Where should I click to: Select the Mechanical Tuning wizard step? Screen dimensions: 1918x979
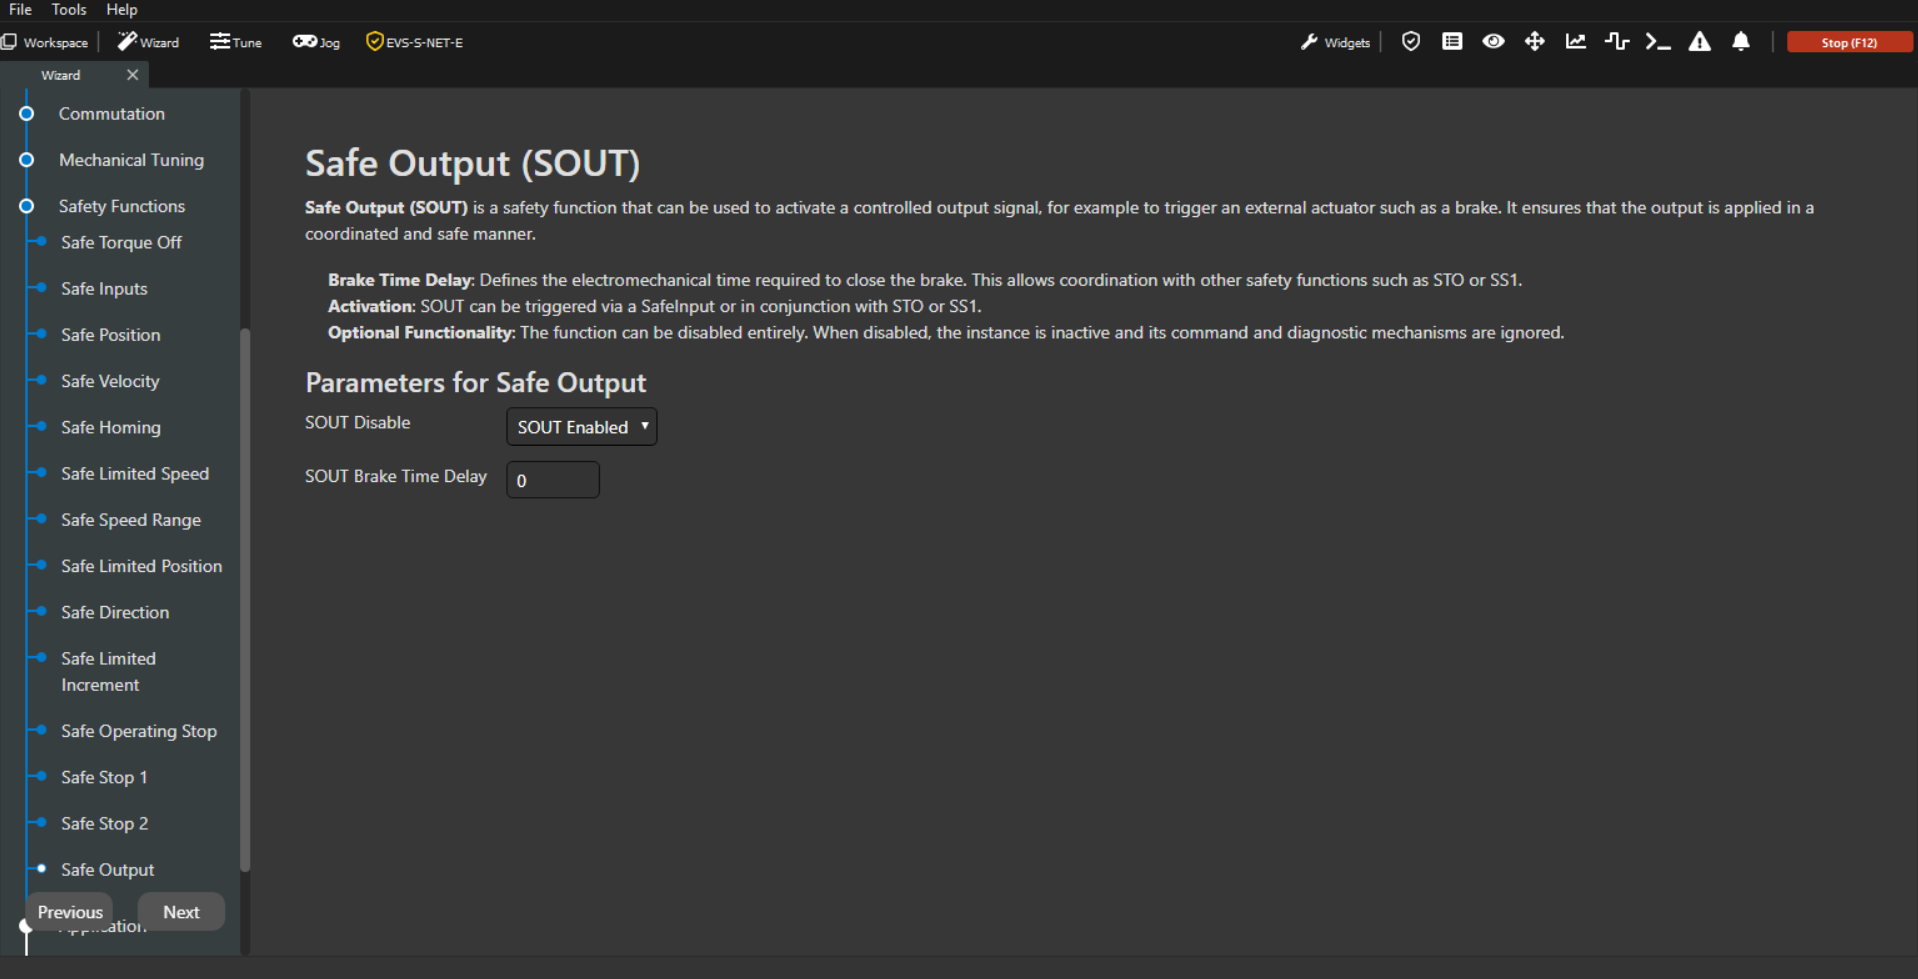(131, 160)
